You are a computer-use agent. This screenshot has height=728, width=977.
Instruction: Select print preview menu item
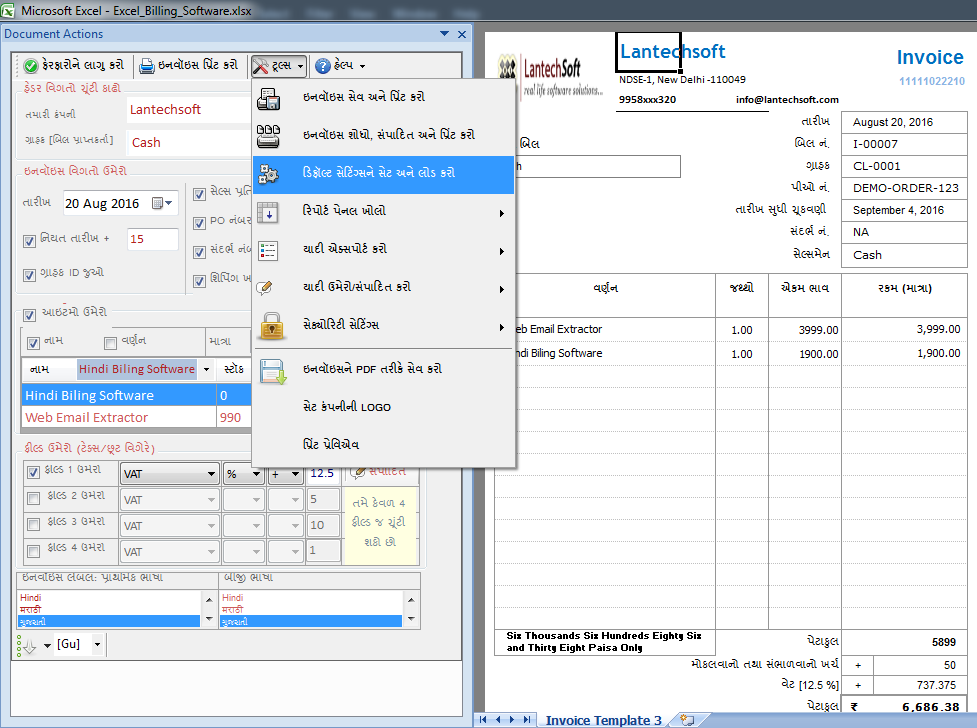(x=383, y=445)
